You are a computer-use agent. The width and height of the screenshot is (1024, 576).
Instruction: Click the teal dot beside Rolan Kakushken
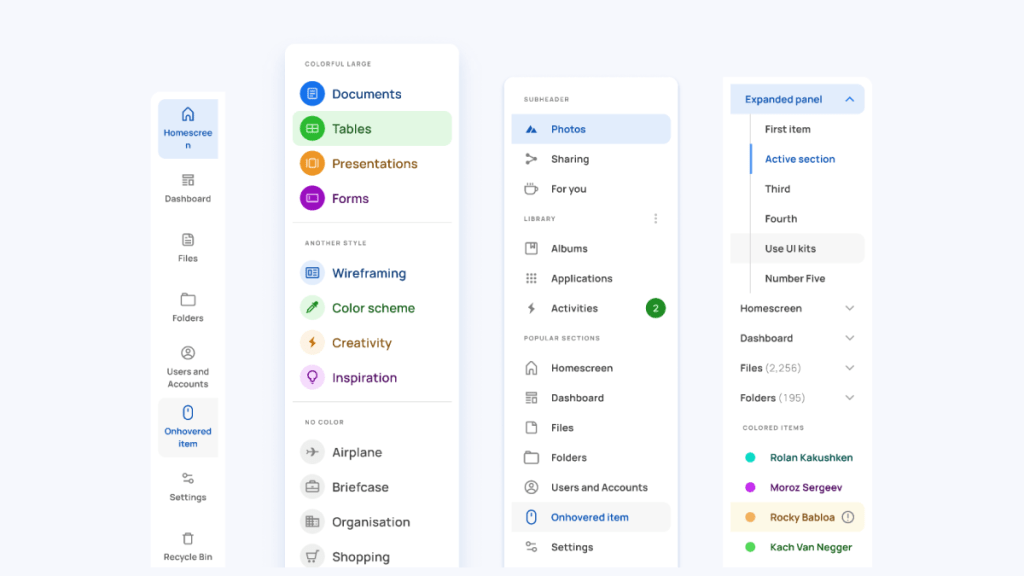[750, 458]
